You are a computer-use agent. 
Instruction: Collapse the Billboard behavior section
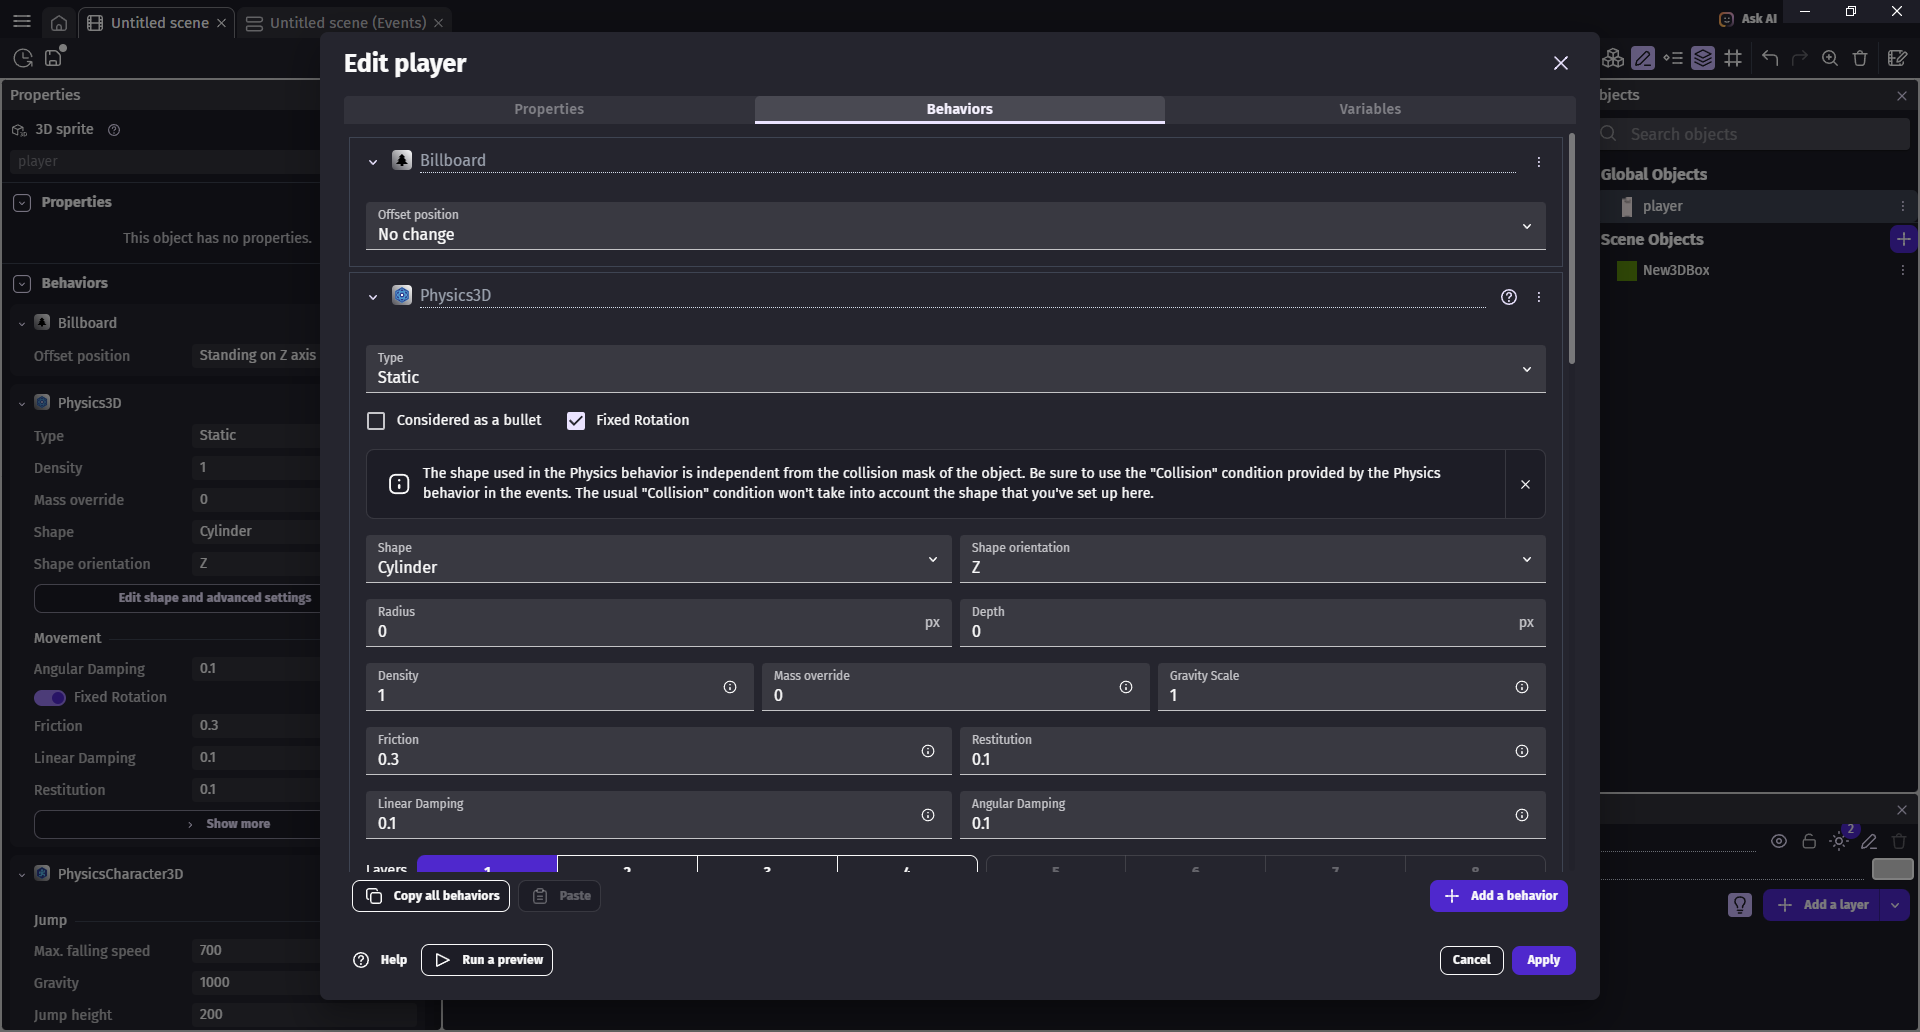[373, 161]
